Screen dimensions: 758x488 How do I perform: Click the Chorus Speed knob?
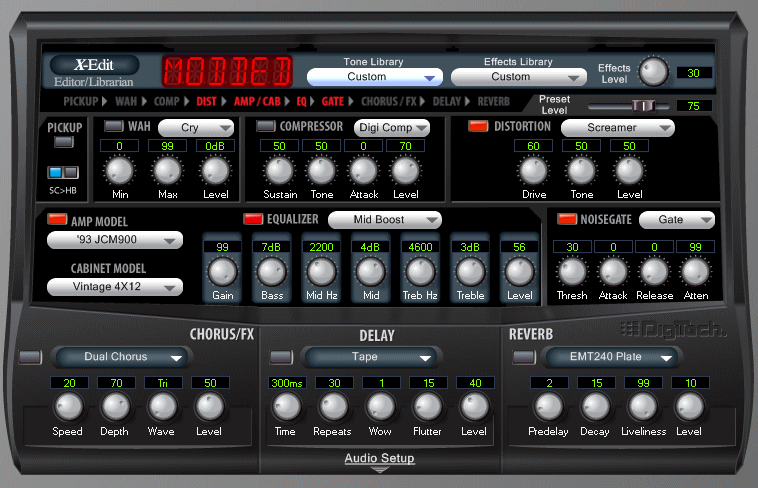coord(68,407)
